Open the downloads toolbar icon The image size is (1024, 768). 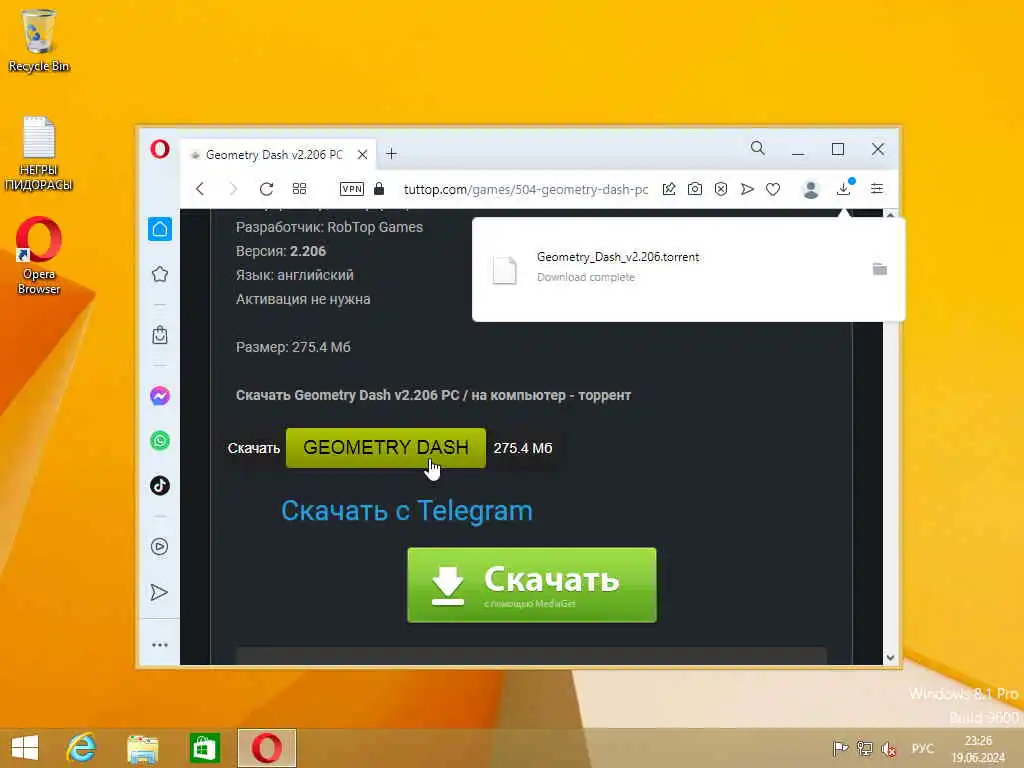(844, 188)
